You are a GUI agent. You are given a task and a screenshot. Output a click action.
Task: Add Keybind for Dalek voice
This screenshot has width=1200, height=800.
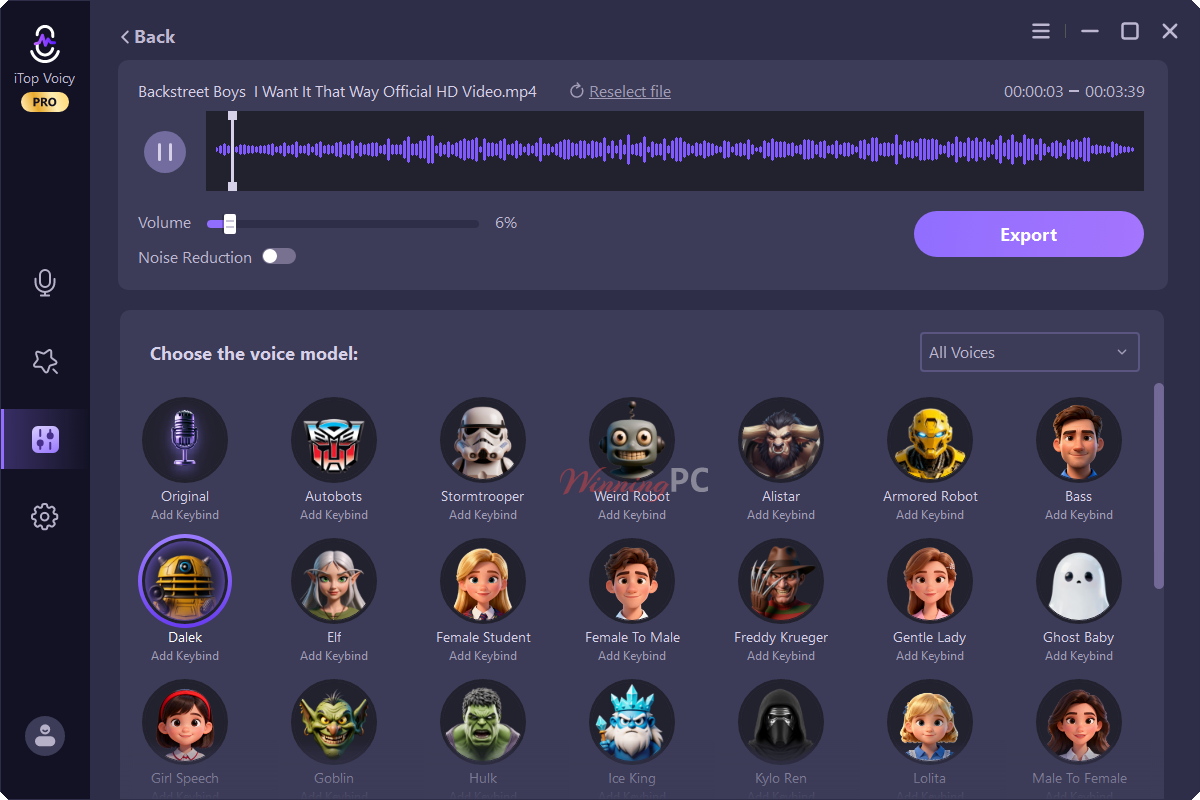point(185,656)
